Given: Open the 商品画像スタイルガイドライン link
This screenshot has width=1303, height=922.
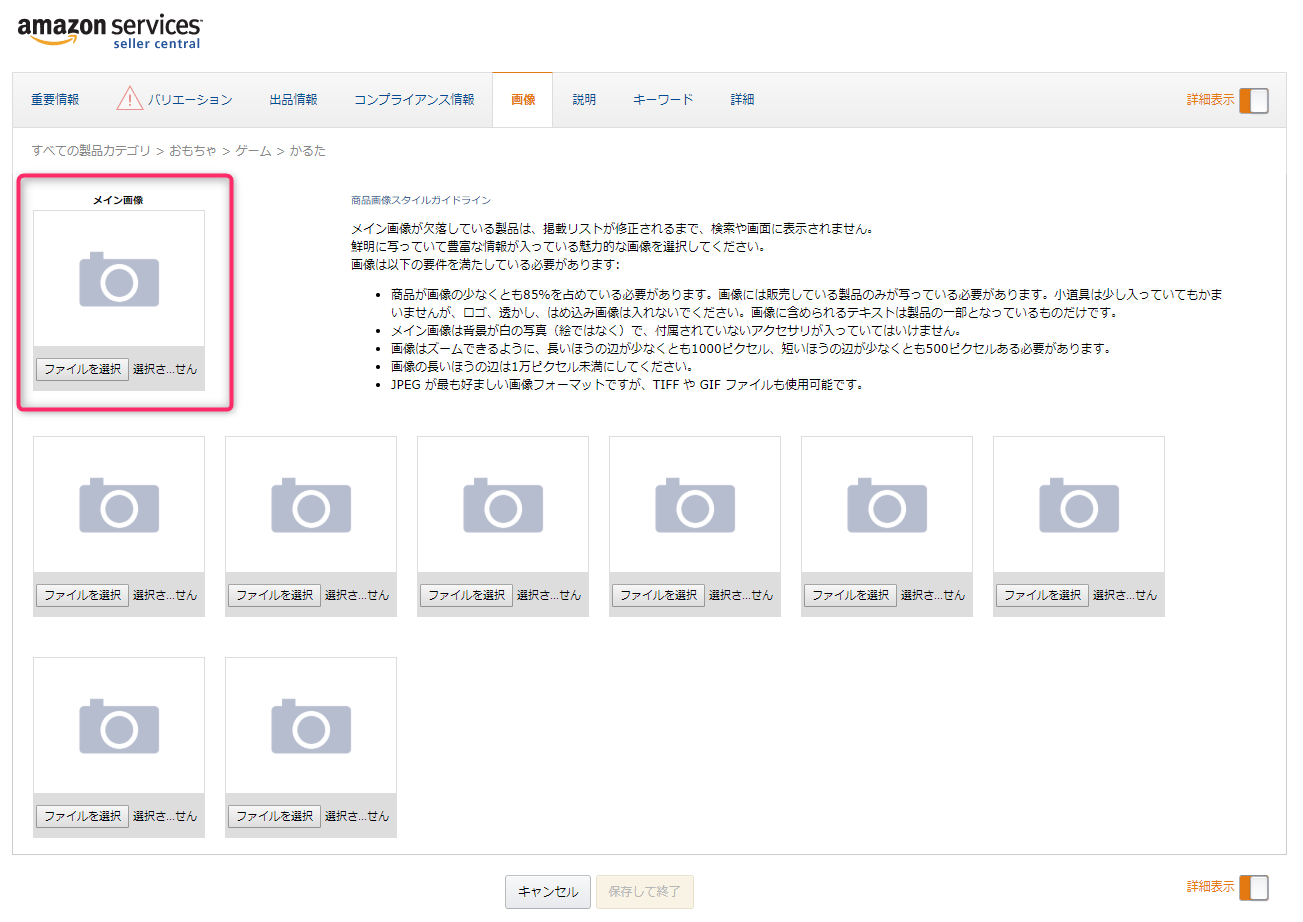Looking at the screenshot, I should tap(421, 200).
